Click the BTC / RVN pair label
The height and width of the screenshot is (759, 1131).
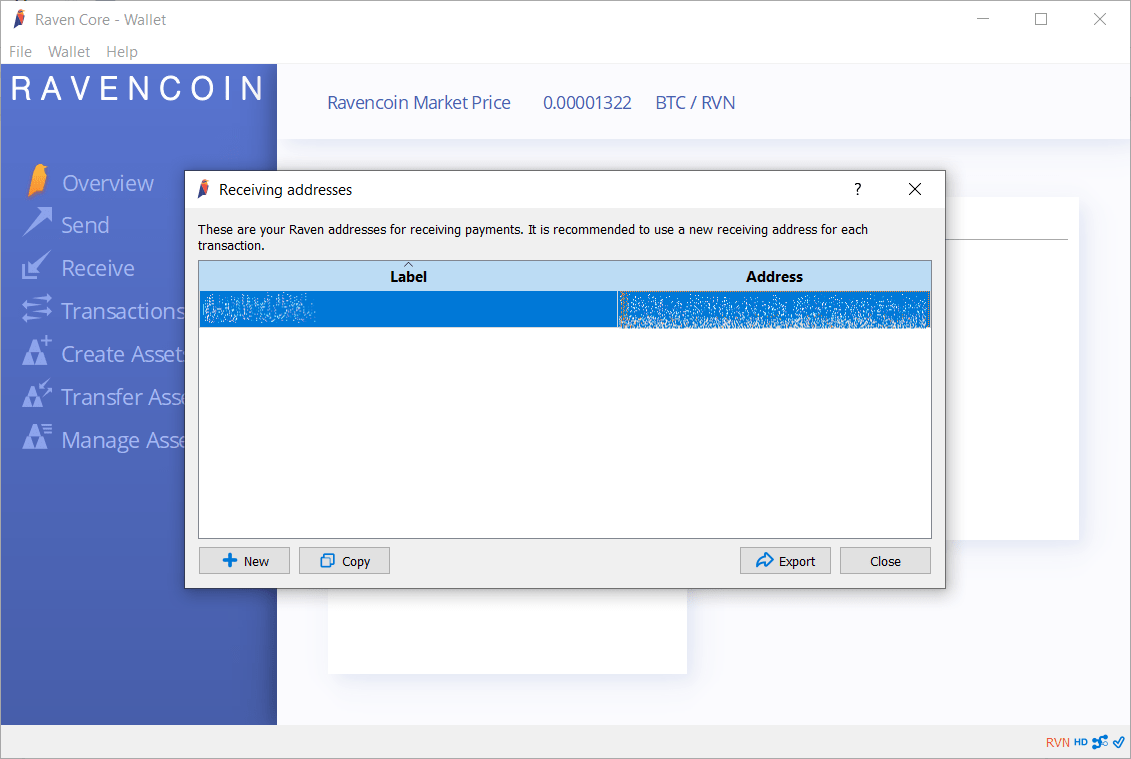[695, 102]
